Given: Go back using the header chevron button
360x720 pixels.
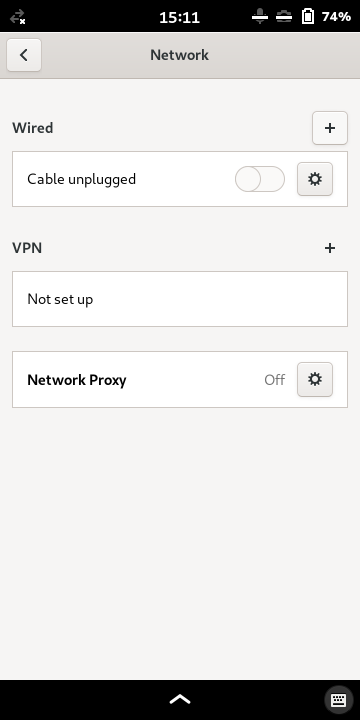Looking at the screenshot, I should [x=24, y=55].
